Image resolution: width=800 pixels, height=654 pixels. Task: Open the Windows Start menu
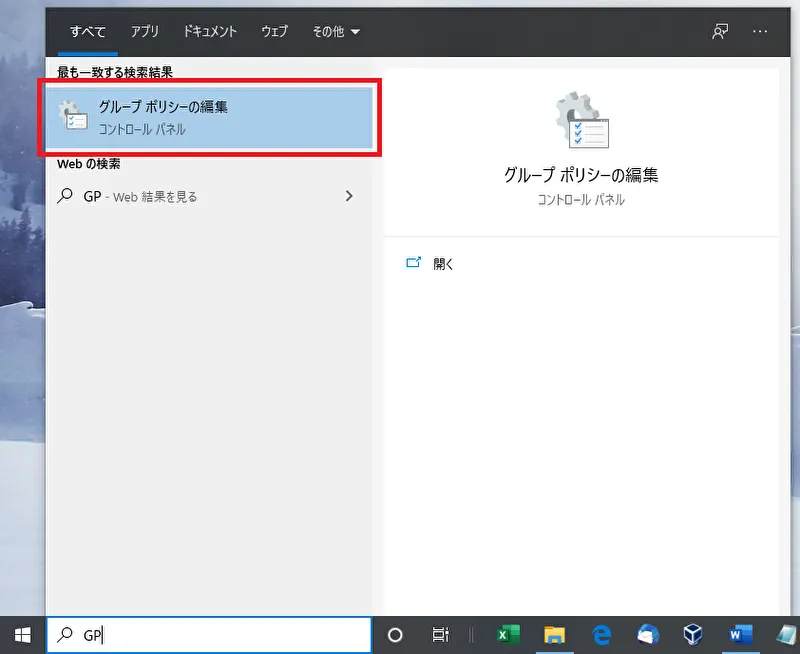click(22, 635)
